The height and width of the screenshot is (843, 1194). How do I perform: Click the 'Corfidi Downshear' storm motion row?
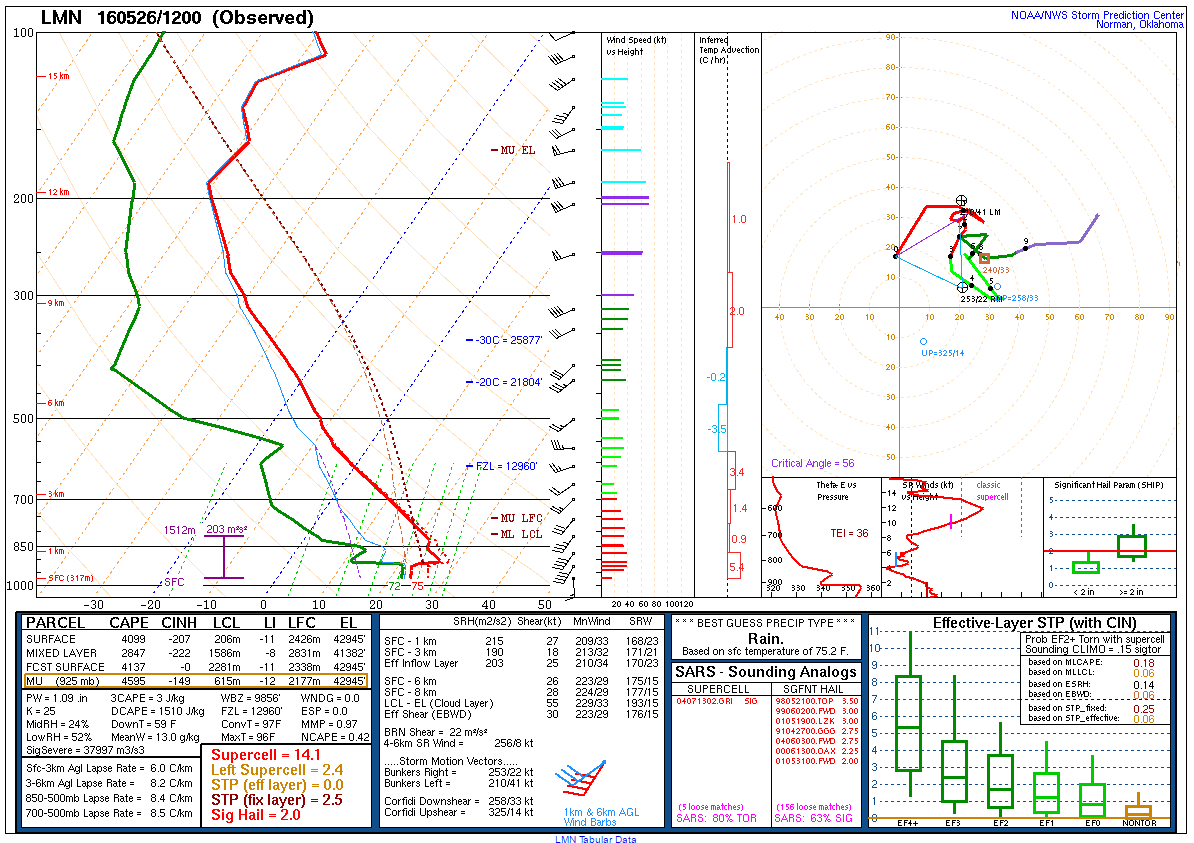[458, 801]
